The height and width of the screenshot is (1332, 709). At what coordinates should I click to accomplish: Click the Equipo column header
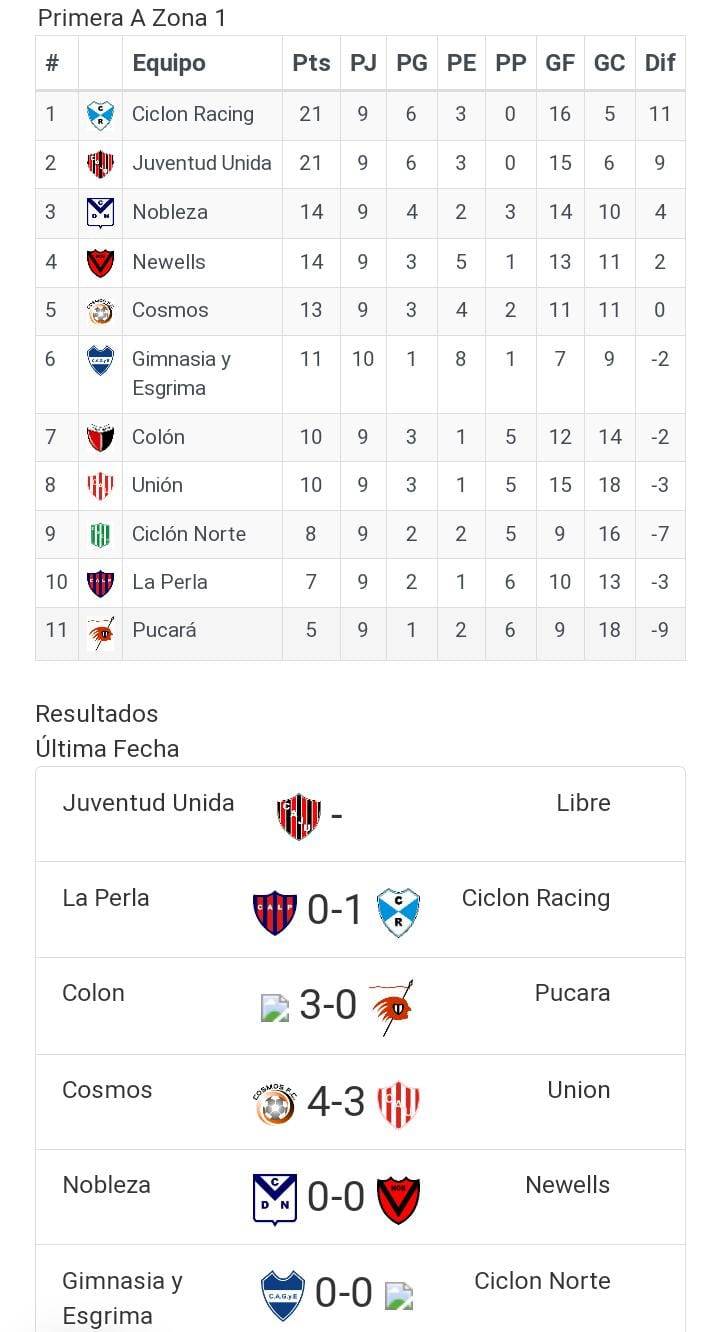[x=169, y=63]
